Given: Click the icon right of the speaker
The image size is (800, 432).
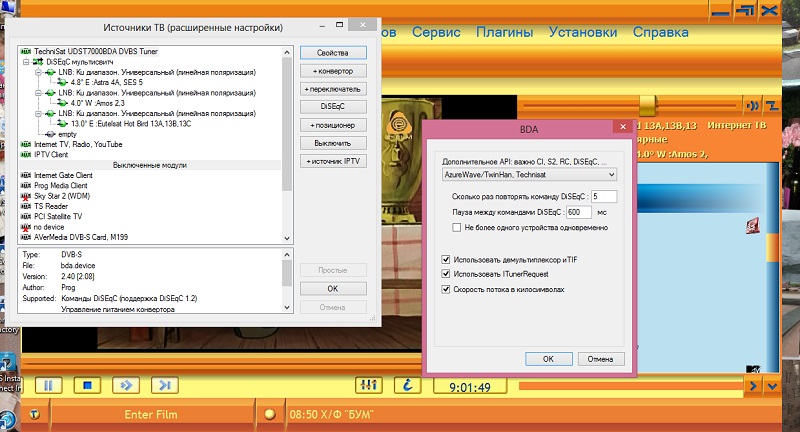Looking at the screenshot, I should 772,106.
